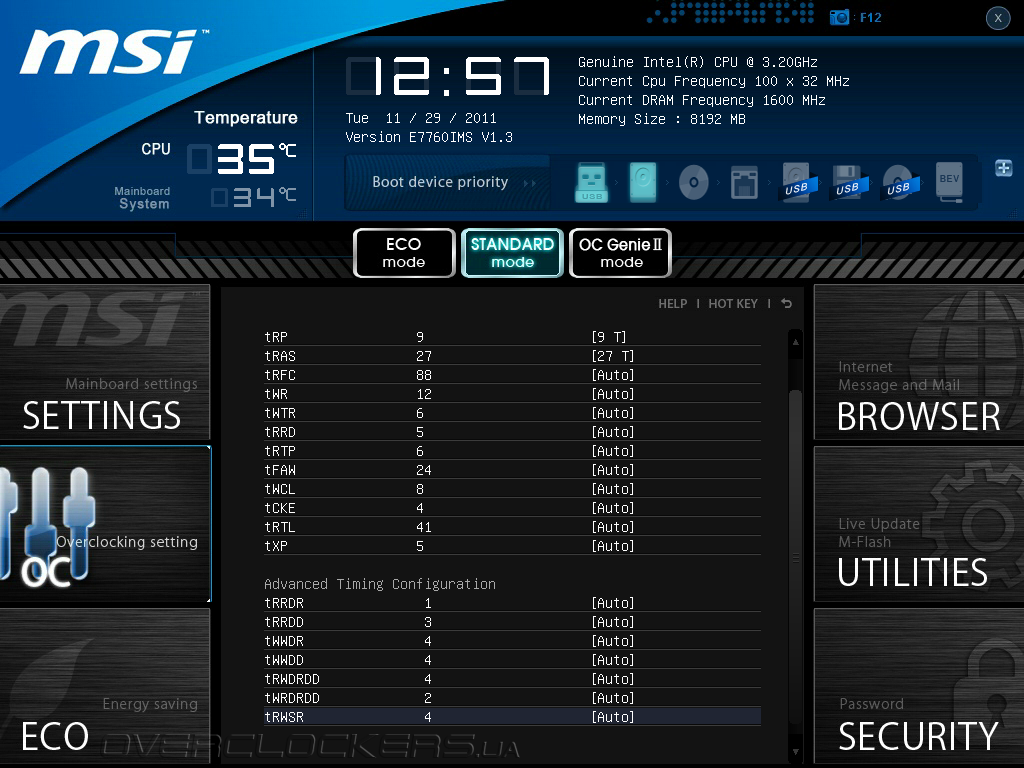1024x768 pixels.
Task: Select the tWWDR row label
Action: click(284, 641)
